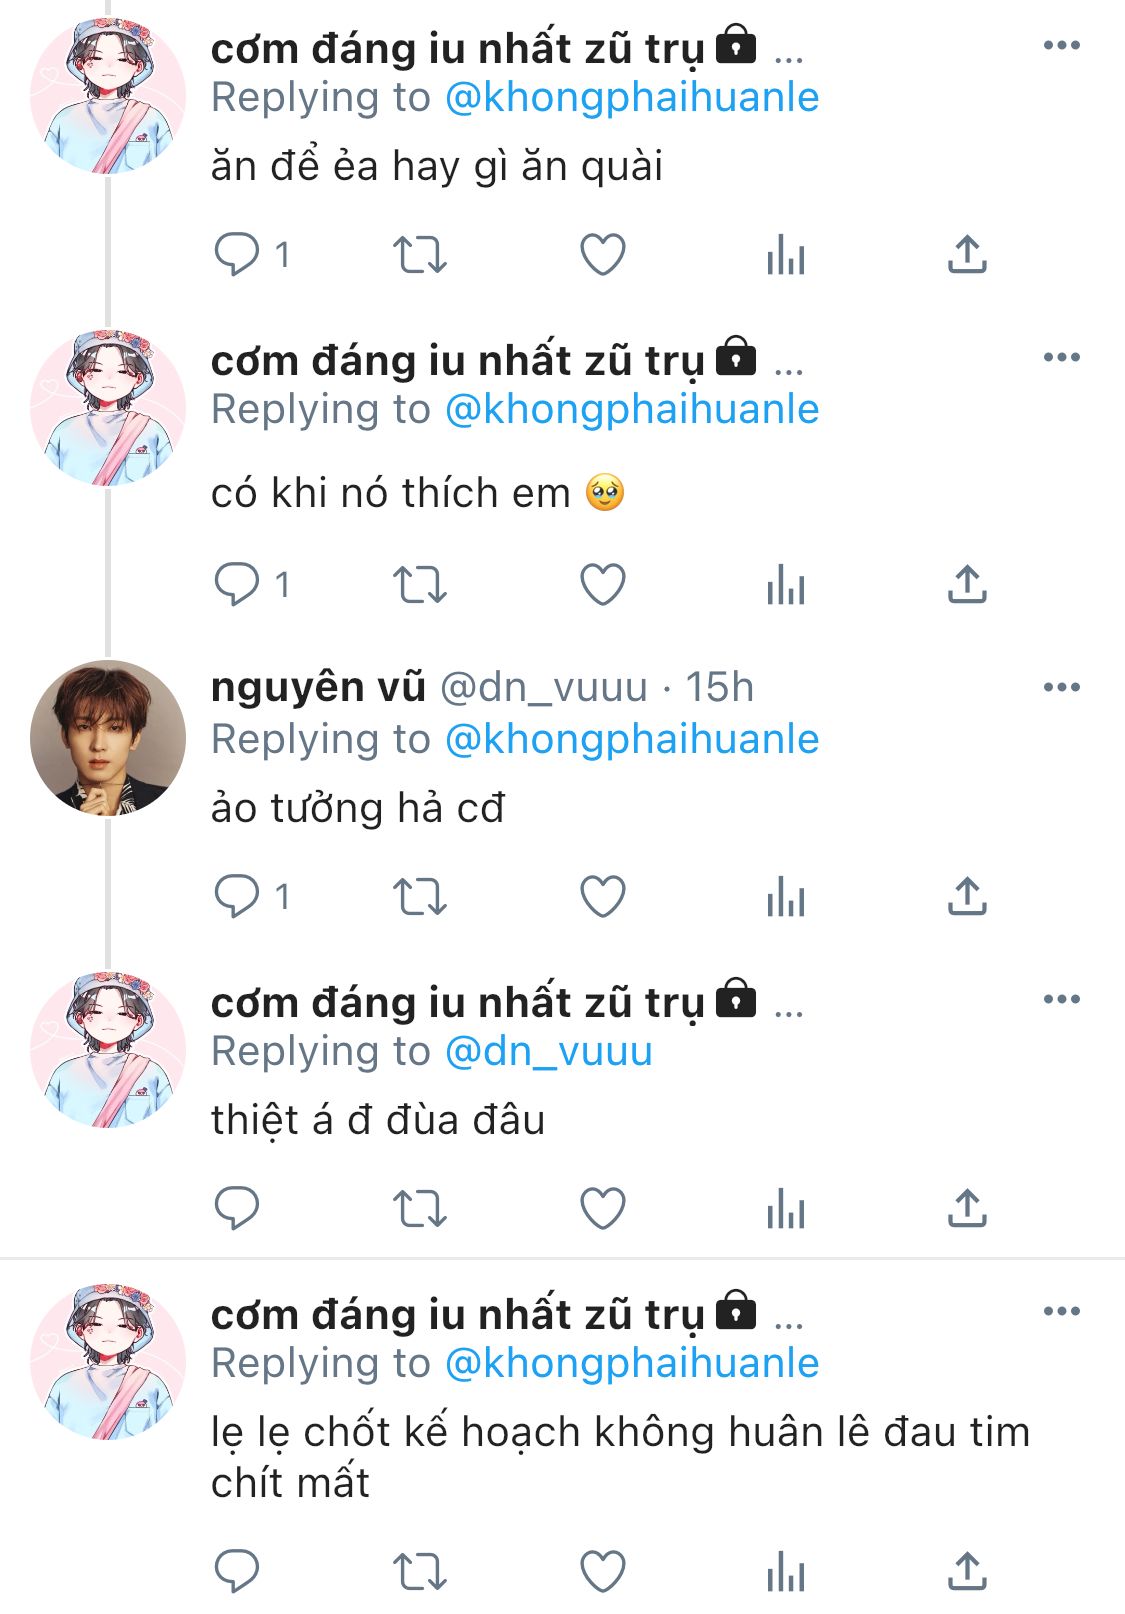
Task: Open nguyên vũ's profile photo
Action: click(108, 738)
